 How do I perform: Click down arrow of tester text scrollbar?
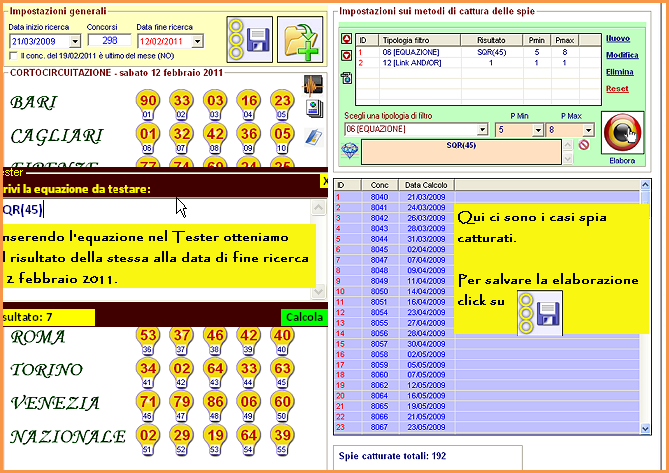tap(319, 292)
